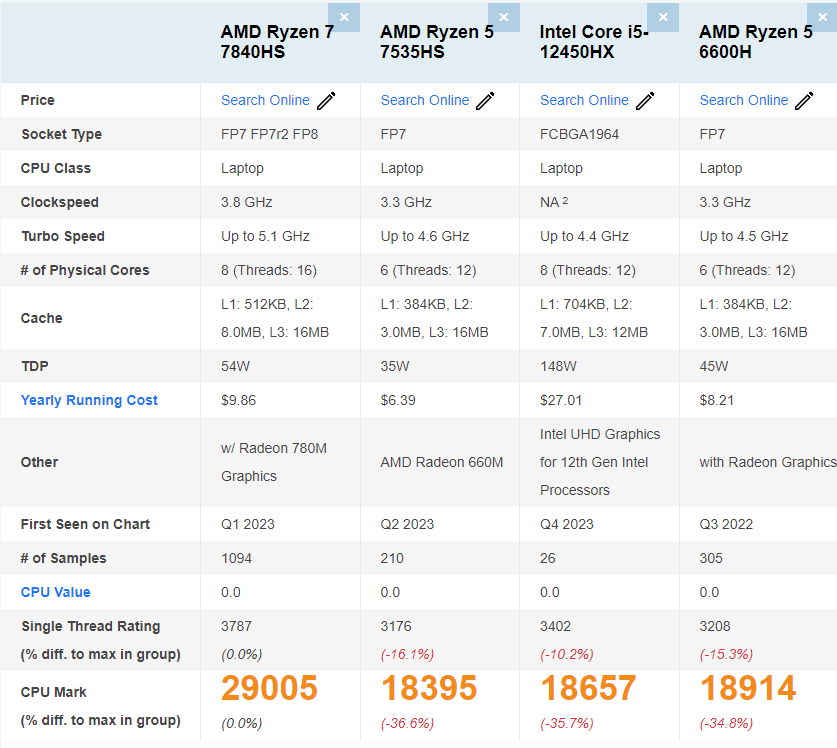Viewport: 837px width, 748px height.
Task: Click sample count 305
Action: (711, 558)
